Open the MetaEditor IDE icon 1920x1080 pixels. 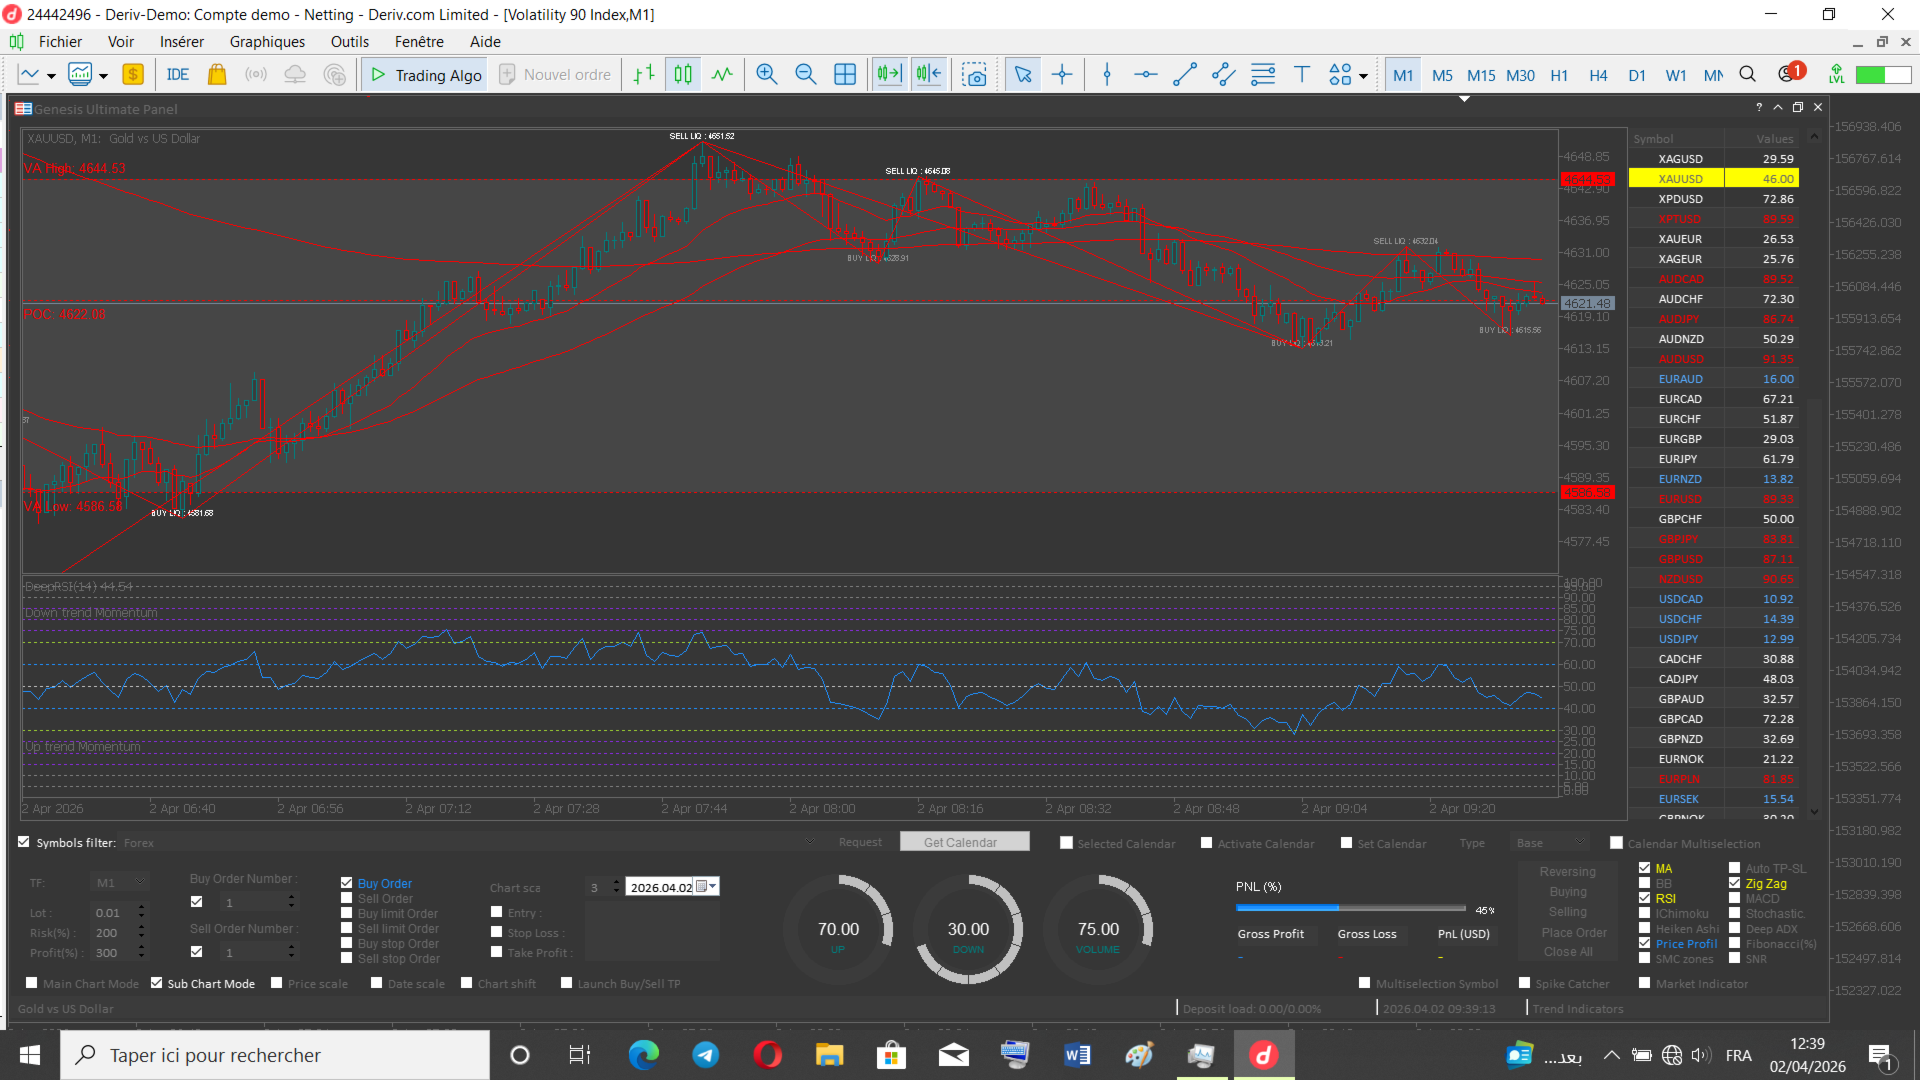tap(178, 75)
